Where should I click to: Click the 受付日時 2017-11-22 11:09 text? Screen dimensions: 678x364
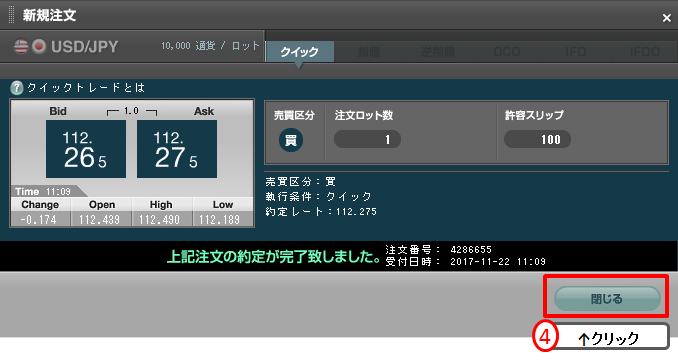coord(465,262)
